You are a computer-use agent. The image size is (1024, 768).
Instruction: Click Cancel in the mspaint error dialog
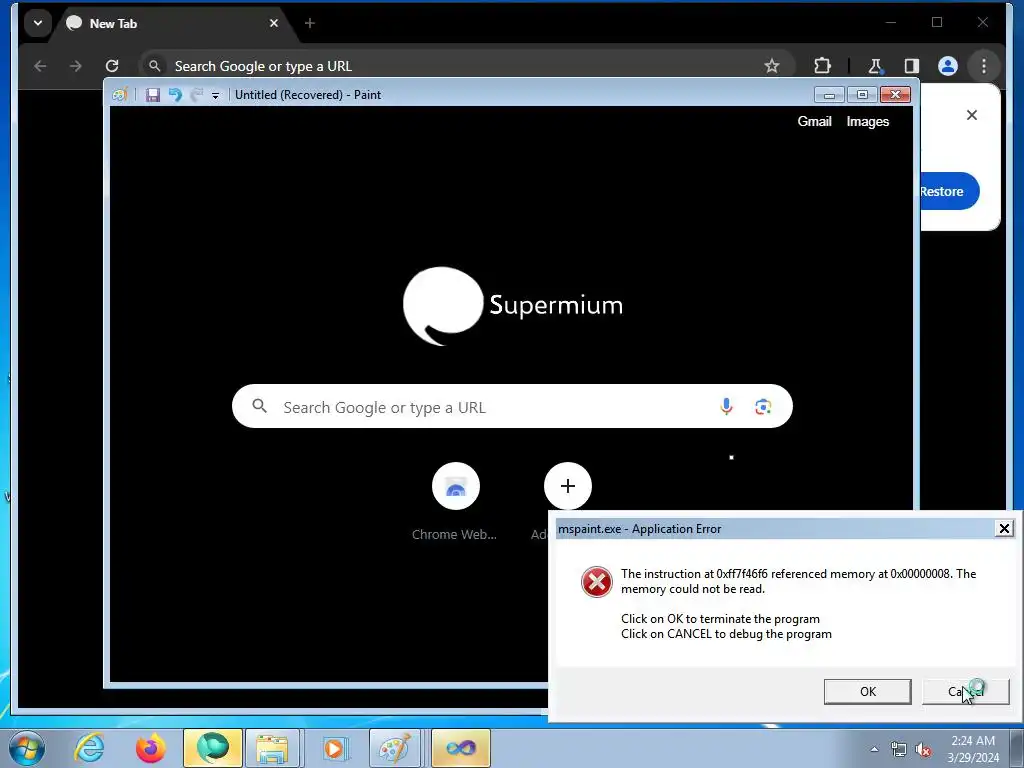[x=966, y=692]
